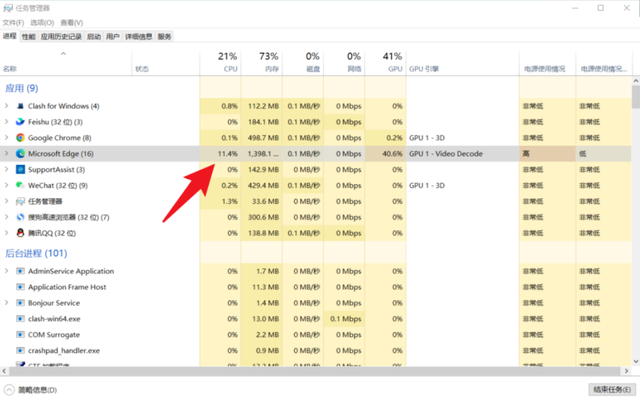Expand the WeChat process group
Viewport: 640px width, 401px height.
point(6,185)
